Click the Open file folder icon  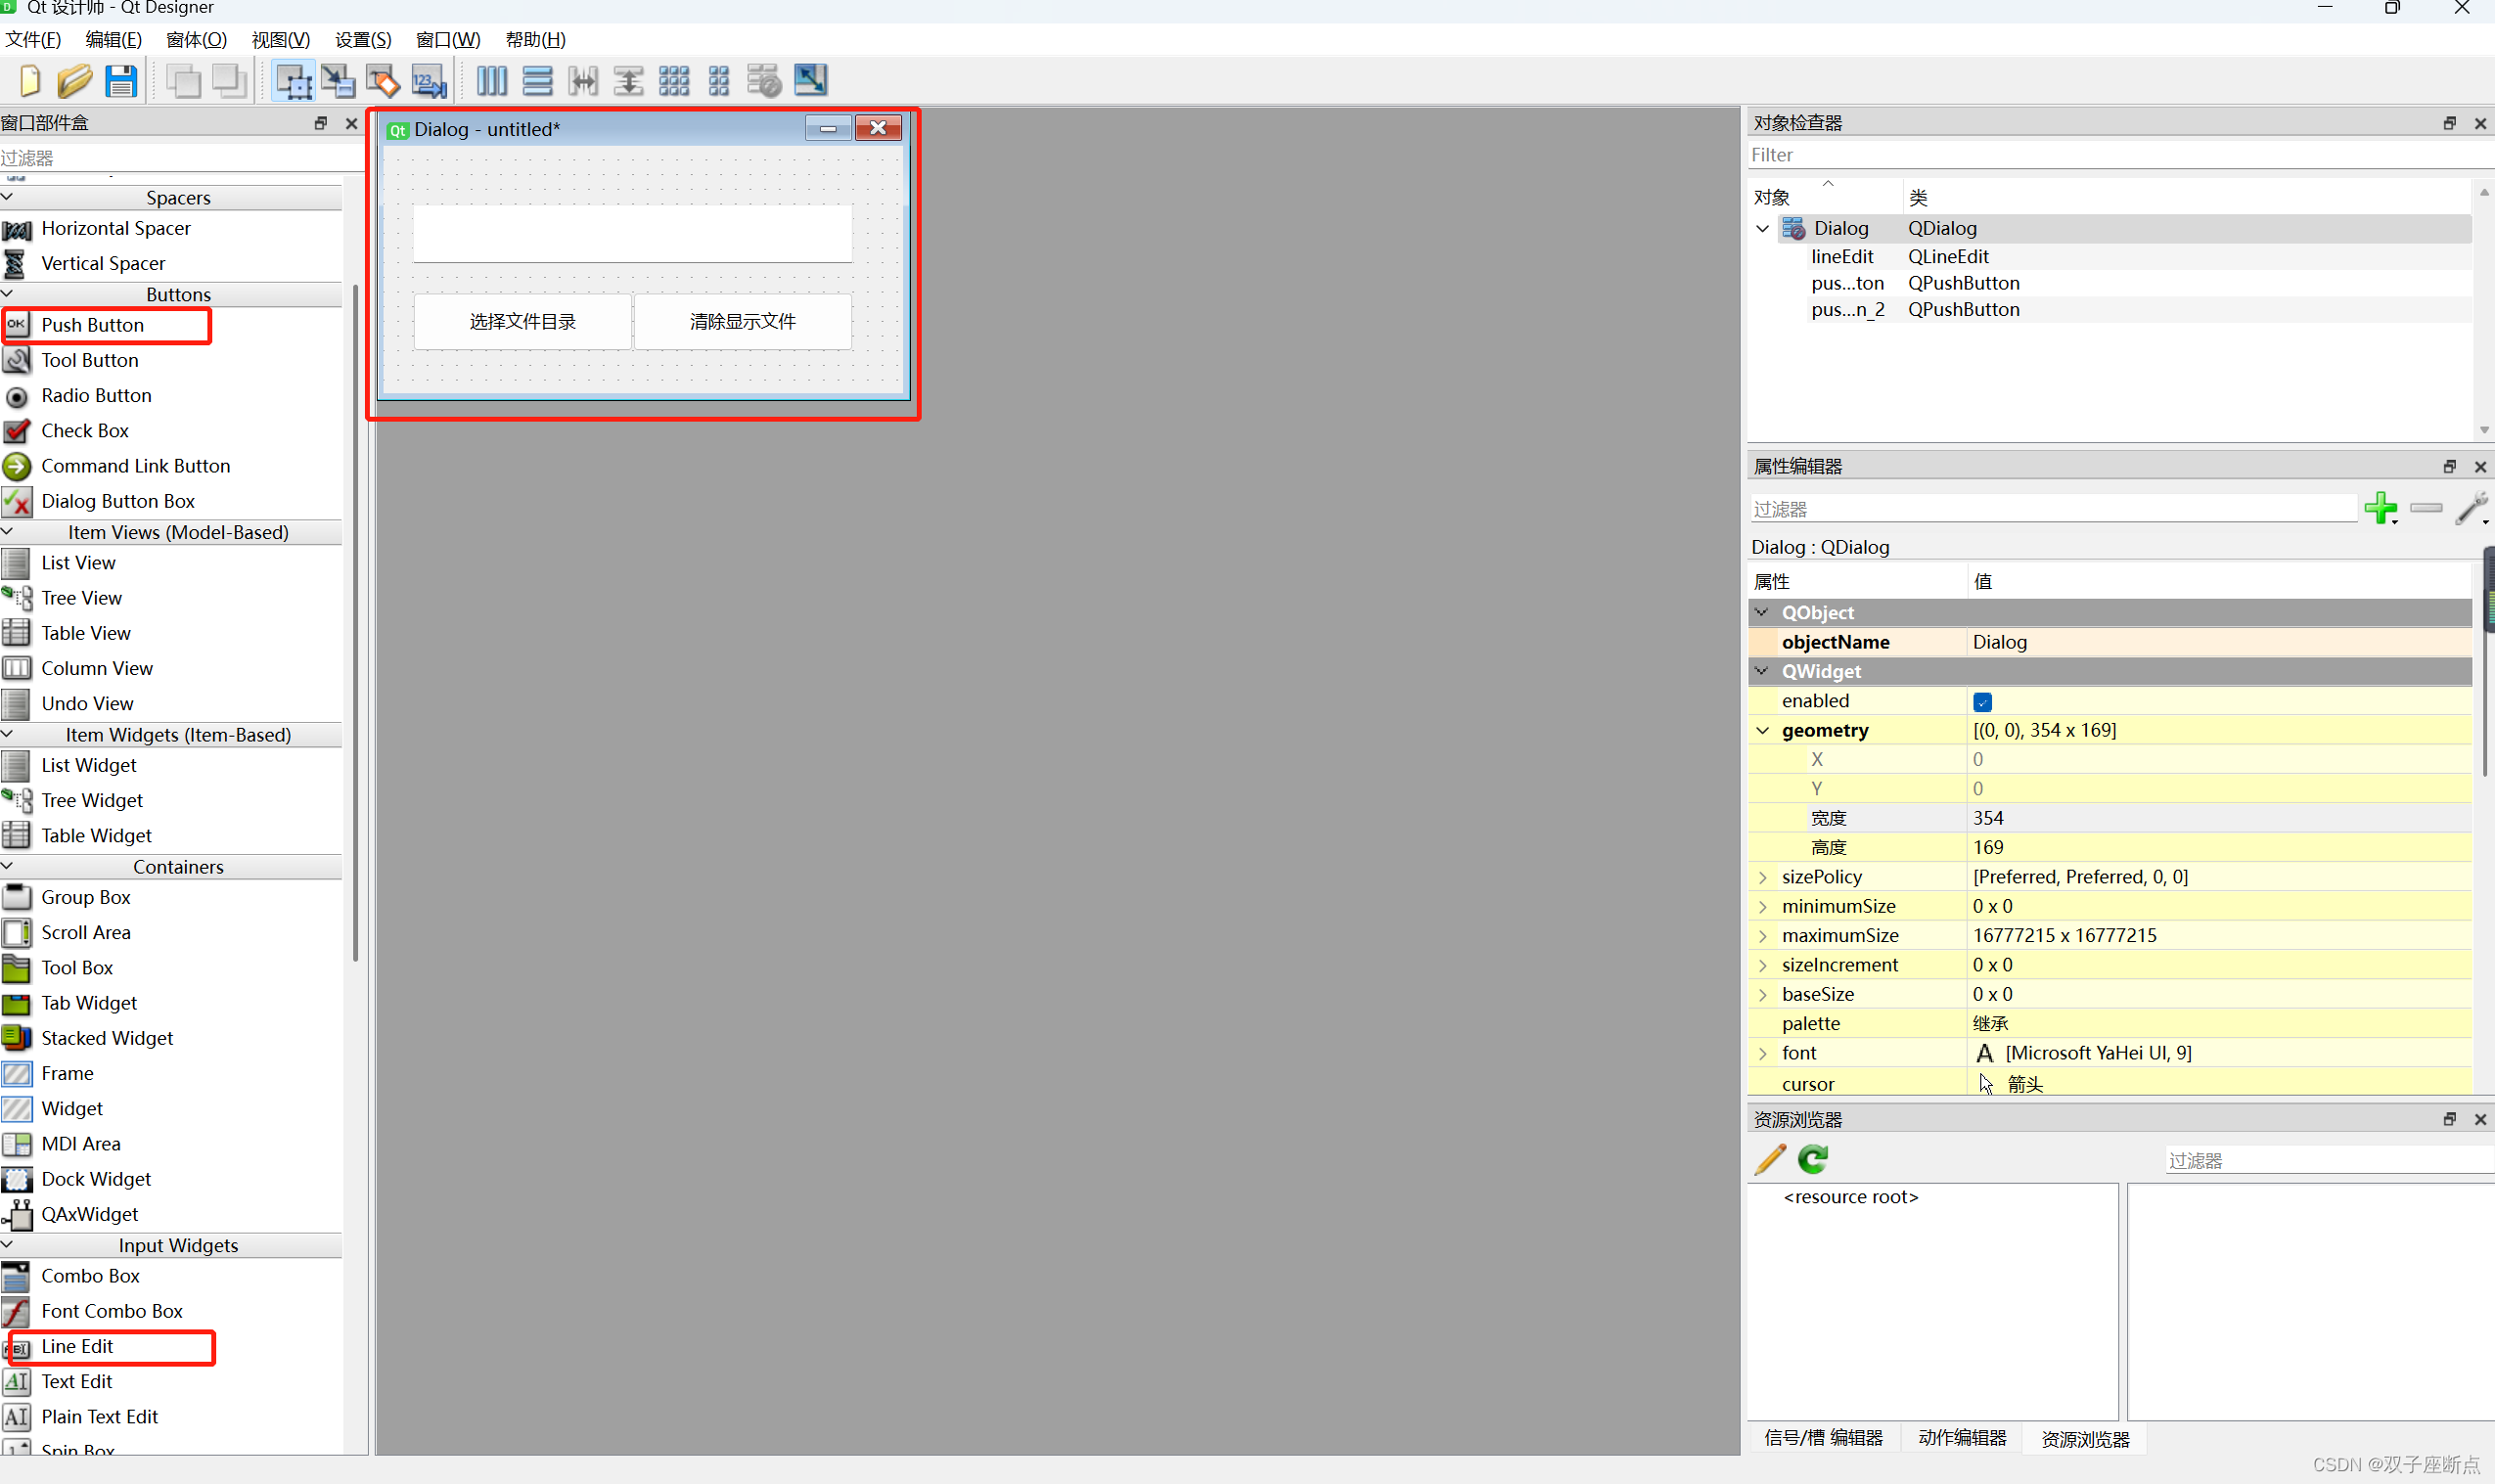coord(74,81)
